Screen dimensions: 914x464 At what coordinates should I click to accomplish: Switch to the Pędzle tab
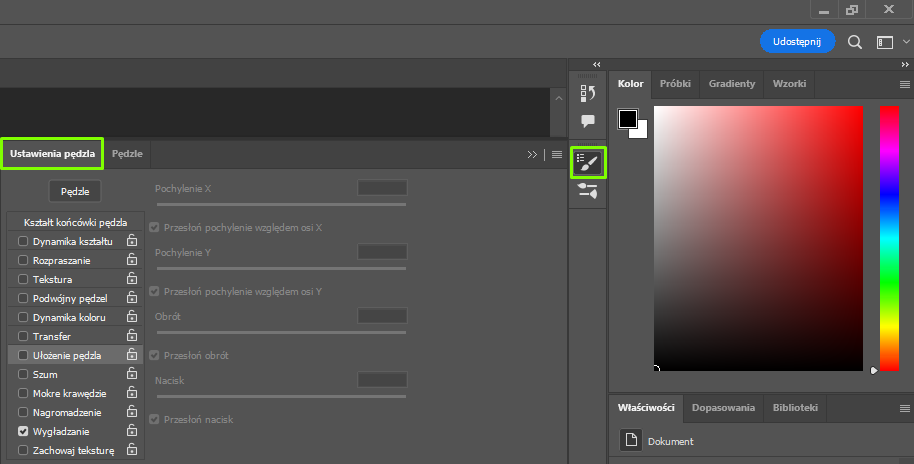click(x=127, y=154)
